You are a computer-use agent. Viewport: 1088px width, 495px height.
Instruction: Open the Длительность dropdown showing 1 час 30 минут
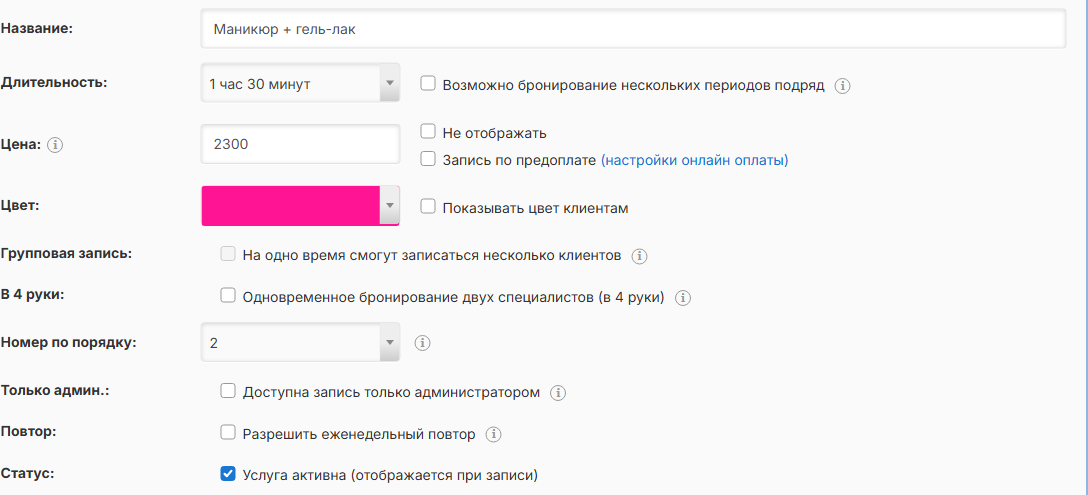300,83
